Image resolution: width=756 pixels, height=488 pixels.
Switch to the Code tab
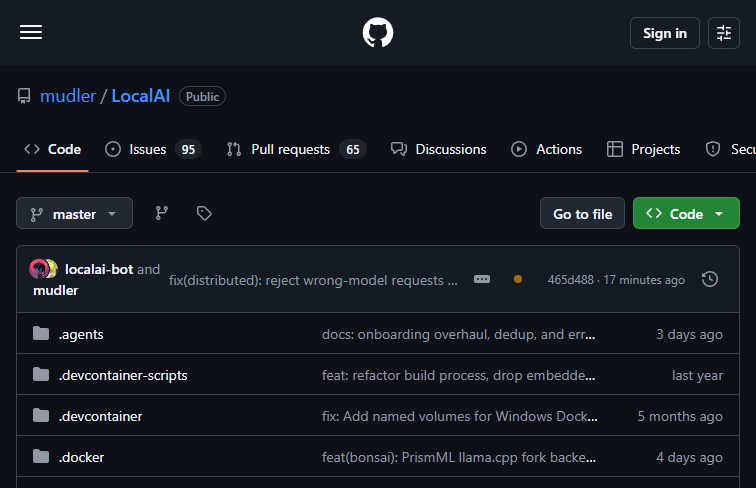click(x=53, y=149)
